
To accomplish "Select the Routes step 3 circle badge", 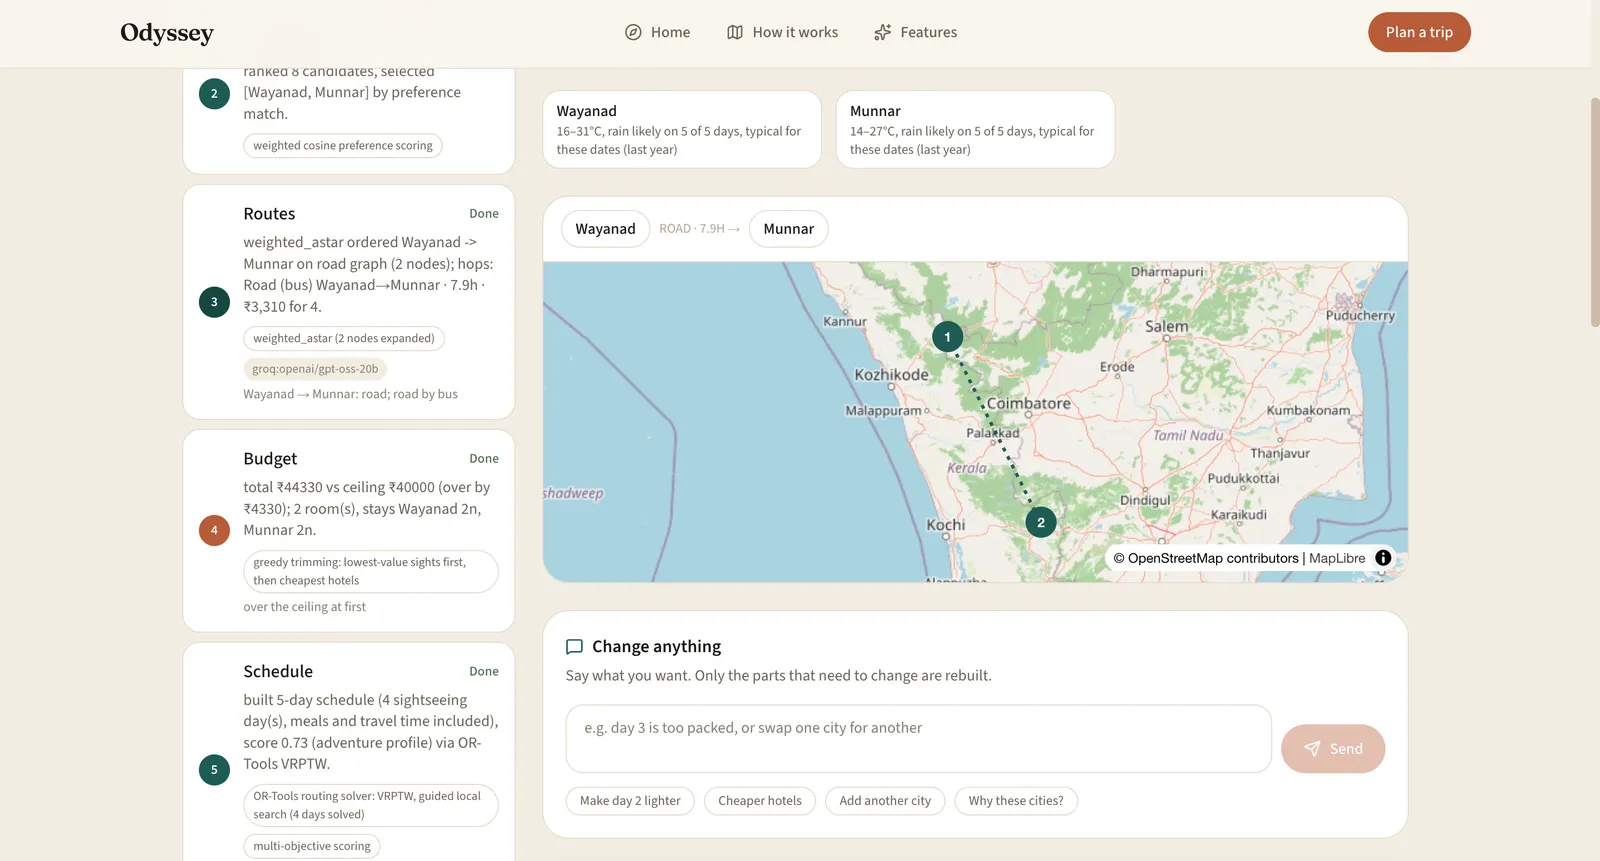I will click(214, 302).
